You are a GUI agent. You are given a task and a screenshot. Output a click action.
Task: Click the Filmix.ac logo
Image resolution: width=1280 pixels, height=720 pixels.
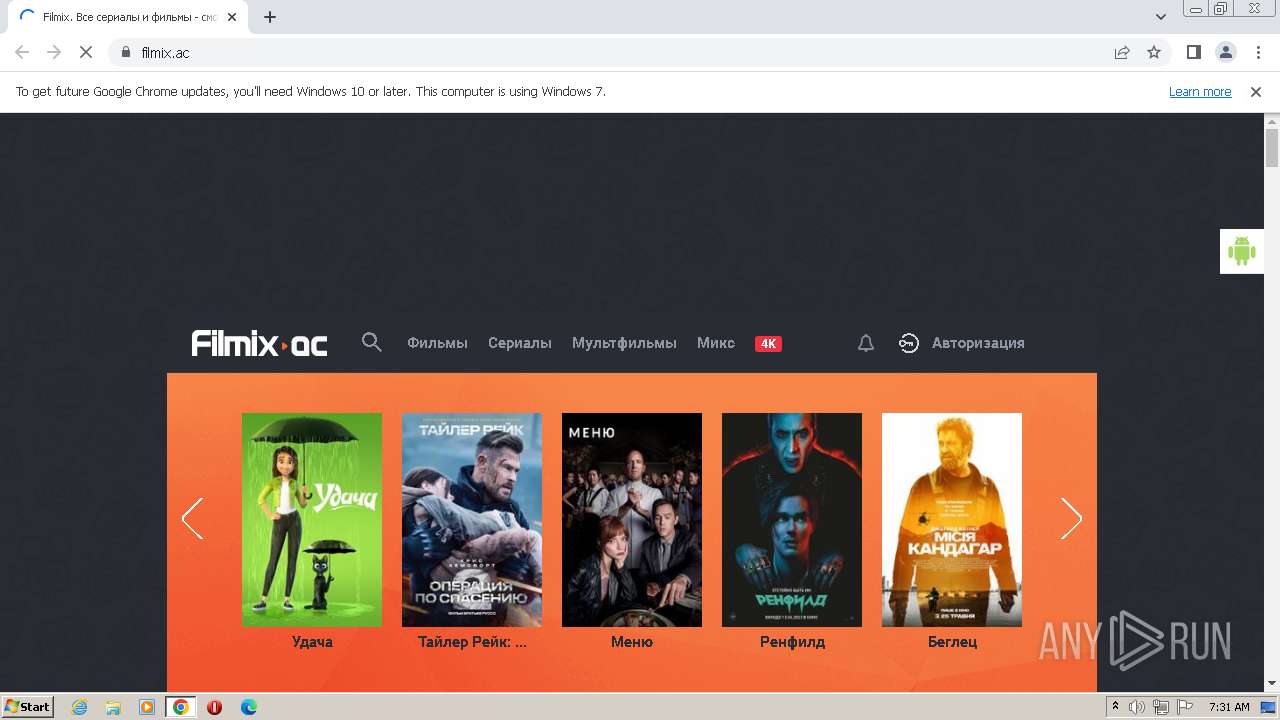pos(260,343)
